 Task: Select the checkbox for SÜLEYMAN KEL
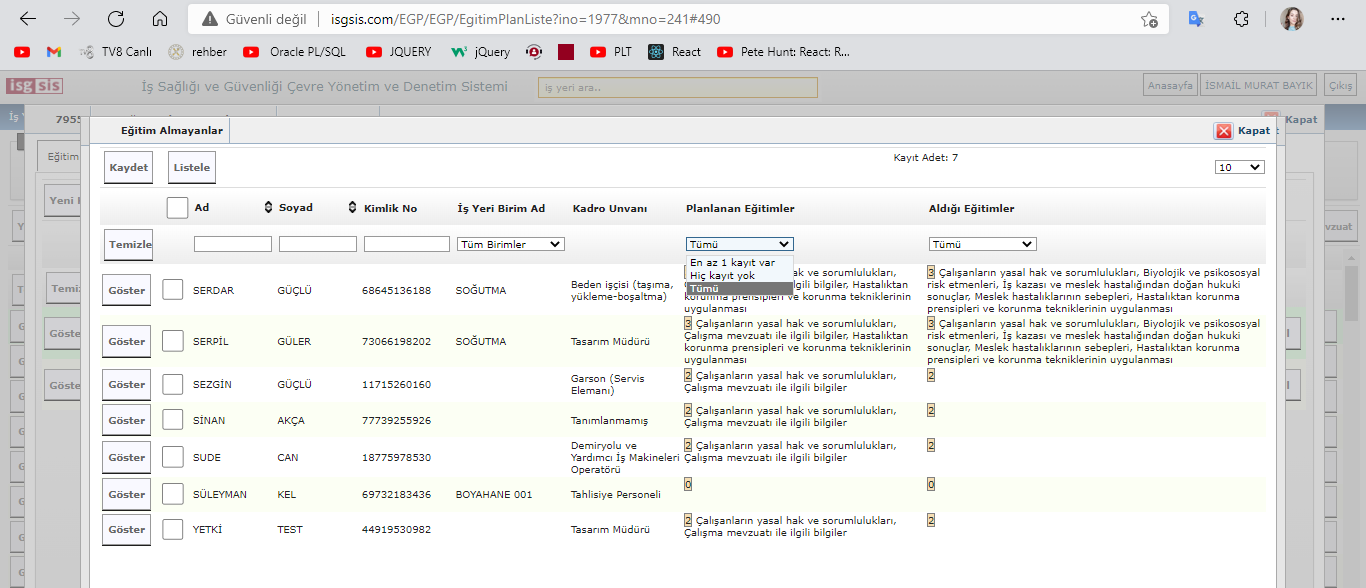(173, 494)
